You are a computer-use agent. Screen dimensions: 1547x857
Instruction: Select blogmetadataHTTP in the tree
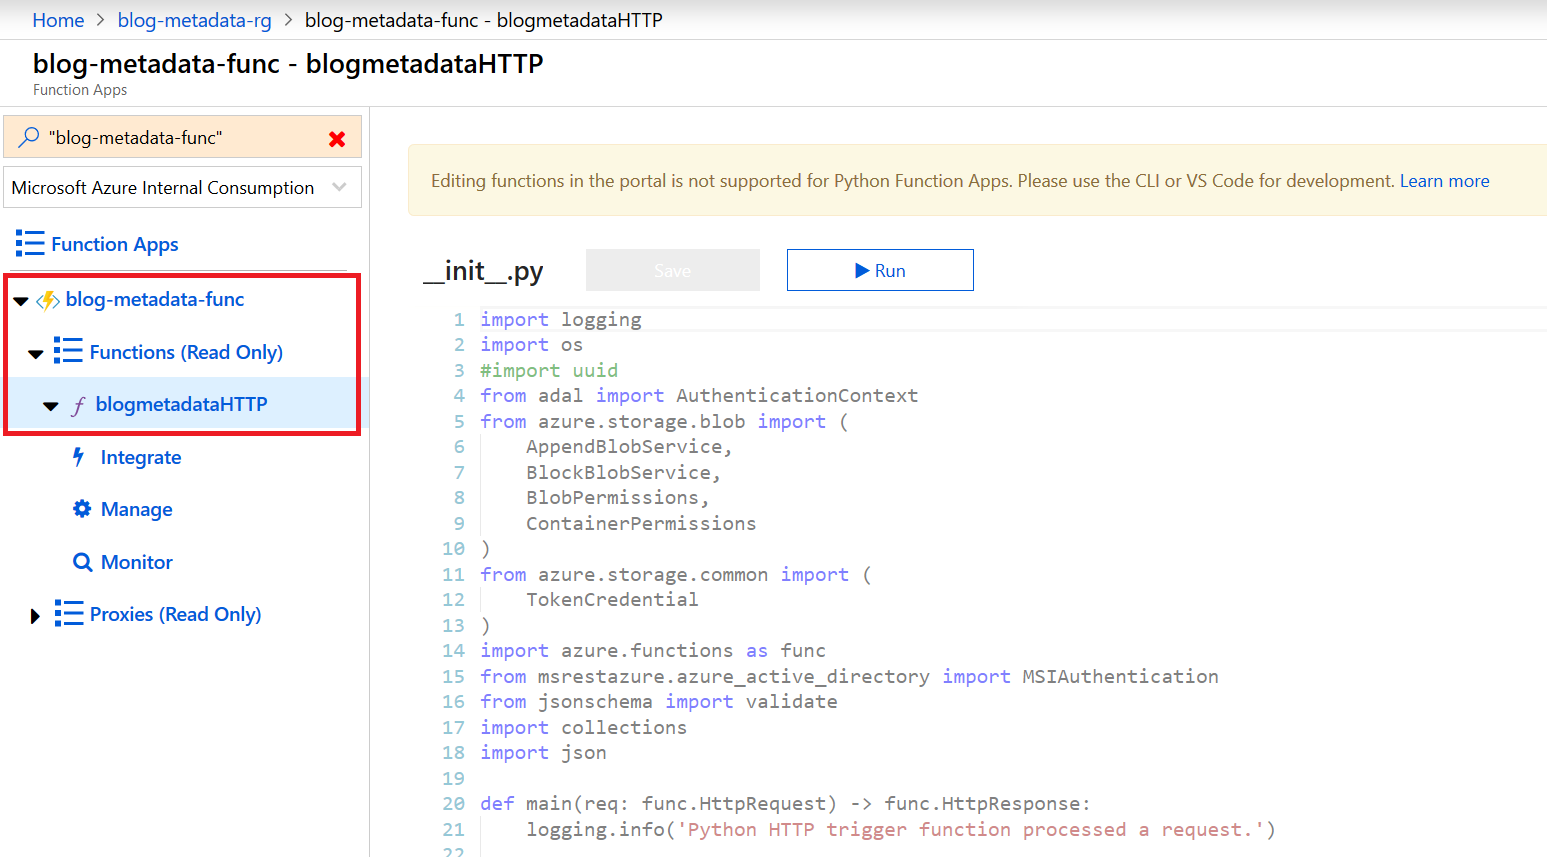tap(182, 404)
